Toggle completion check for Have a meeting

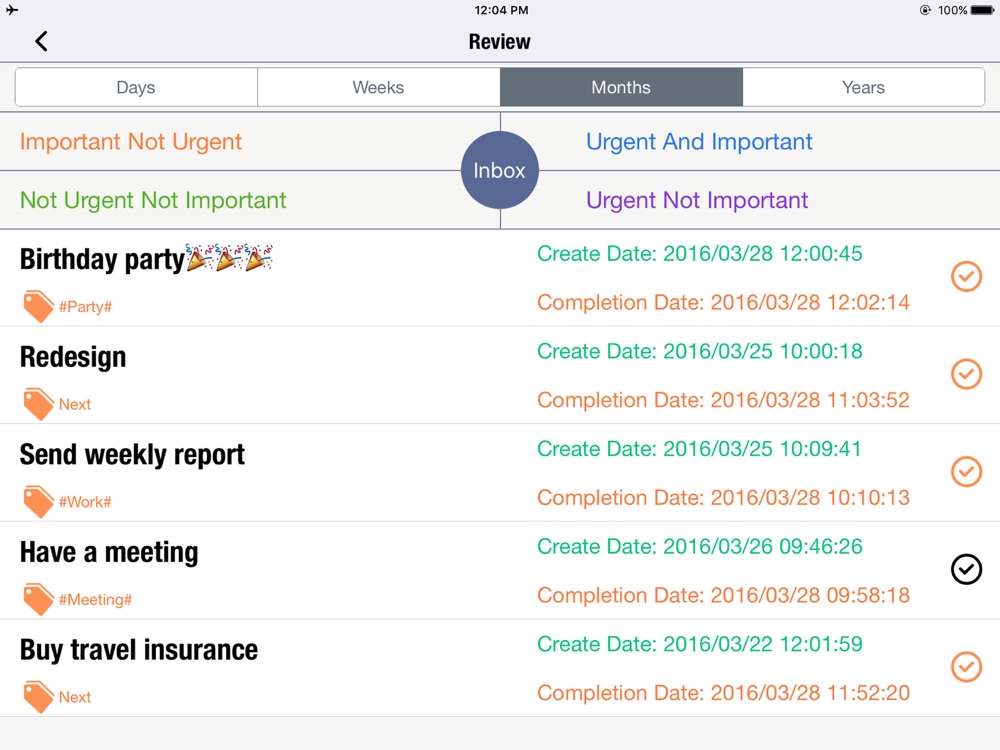pyautogui.click(x=966, y=570)
